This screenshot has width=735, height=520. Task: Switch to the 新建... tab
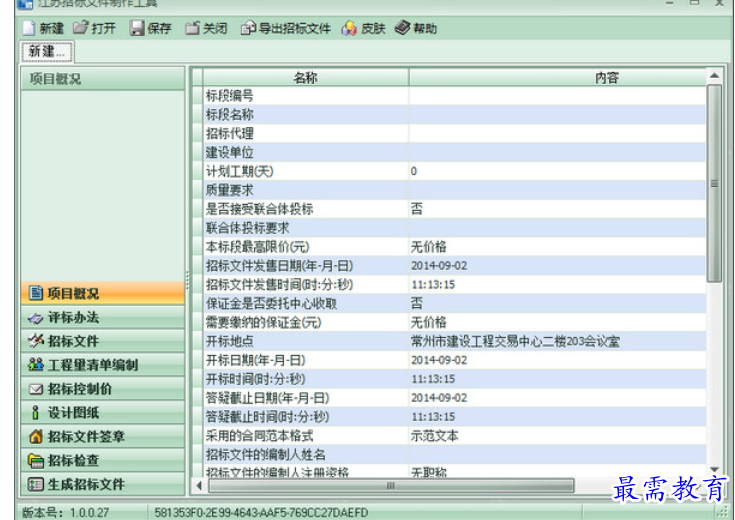[47, 51]
